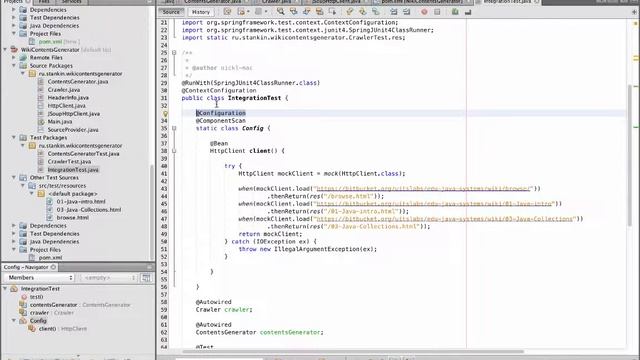Select 01-Java-intro.html resource file
The width and height of the screenshot is (640, 360).
tap(81, 202)
